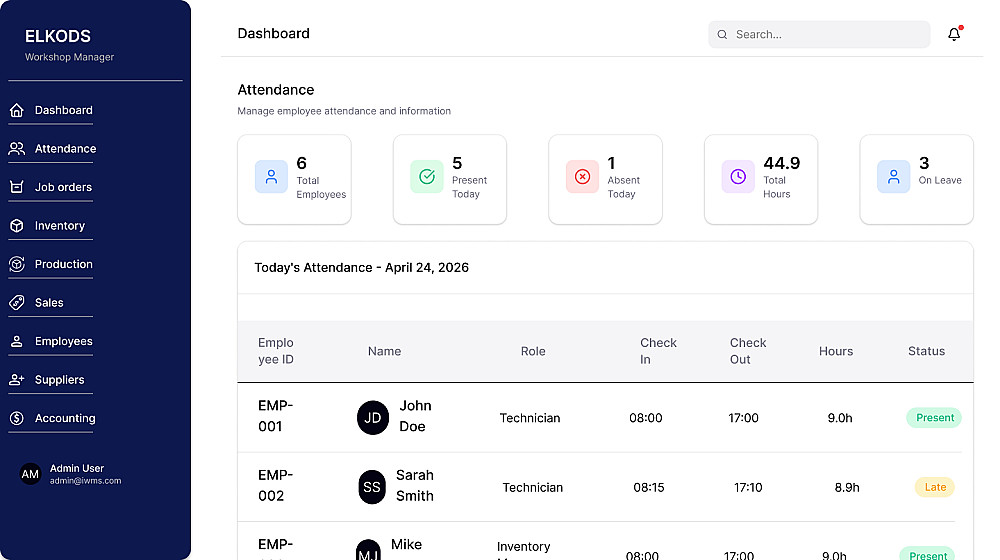Click the Accounting dollar icon
This screenshot has height=560, width=1000.
point(17,418)
